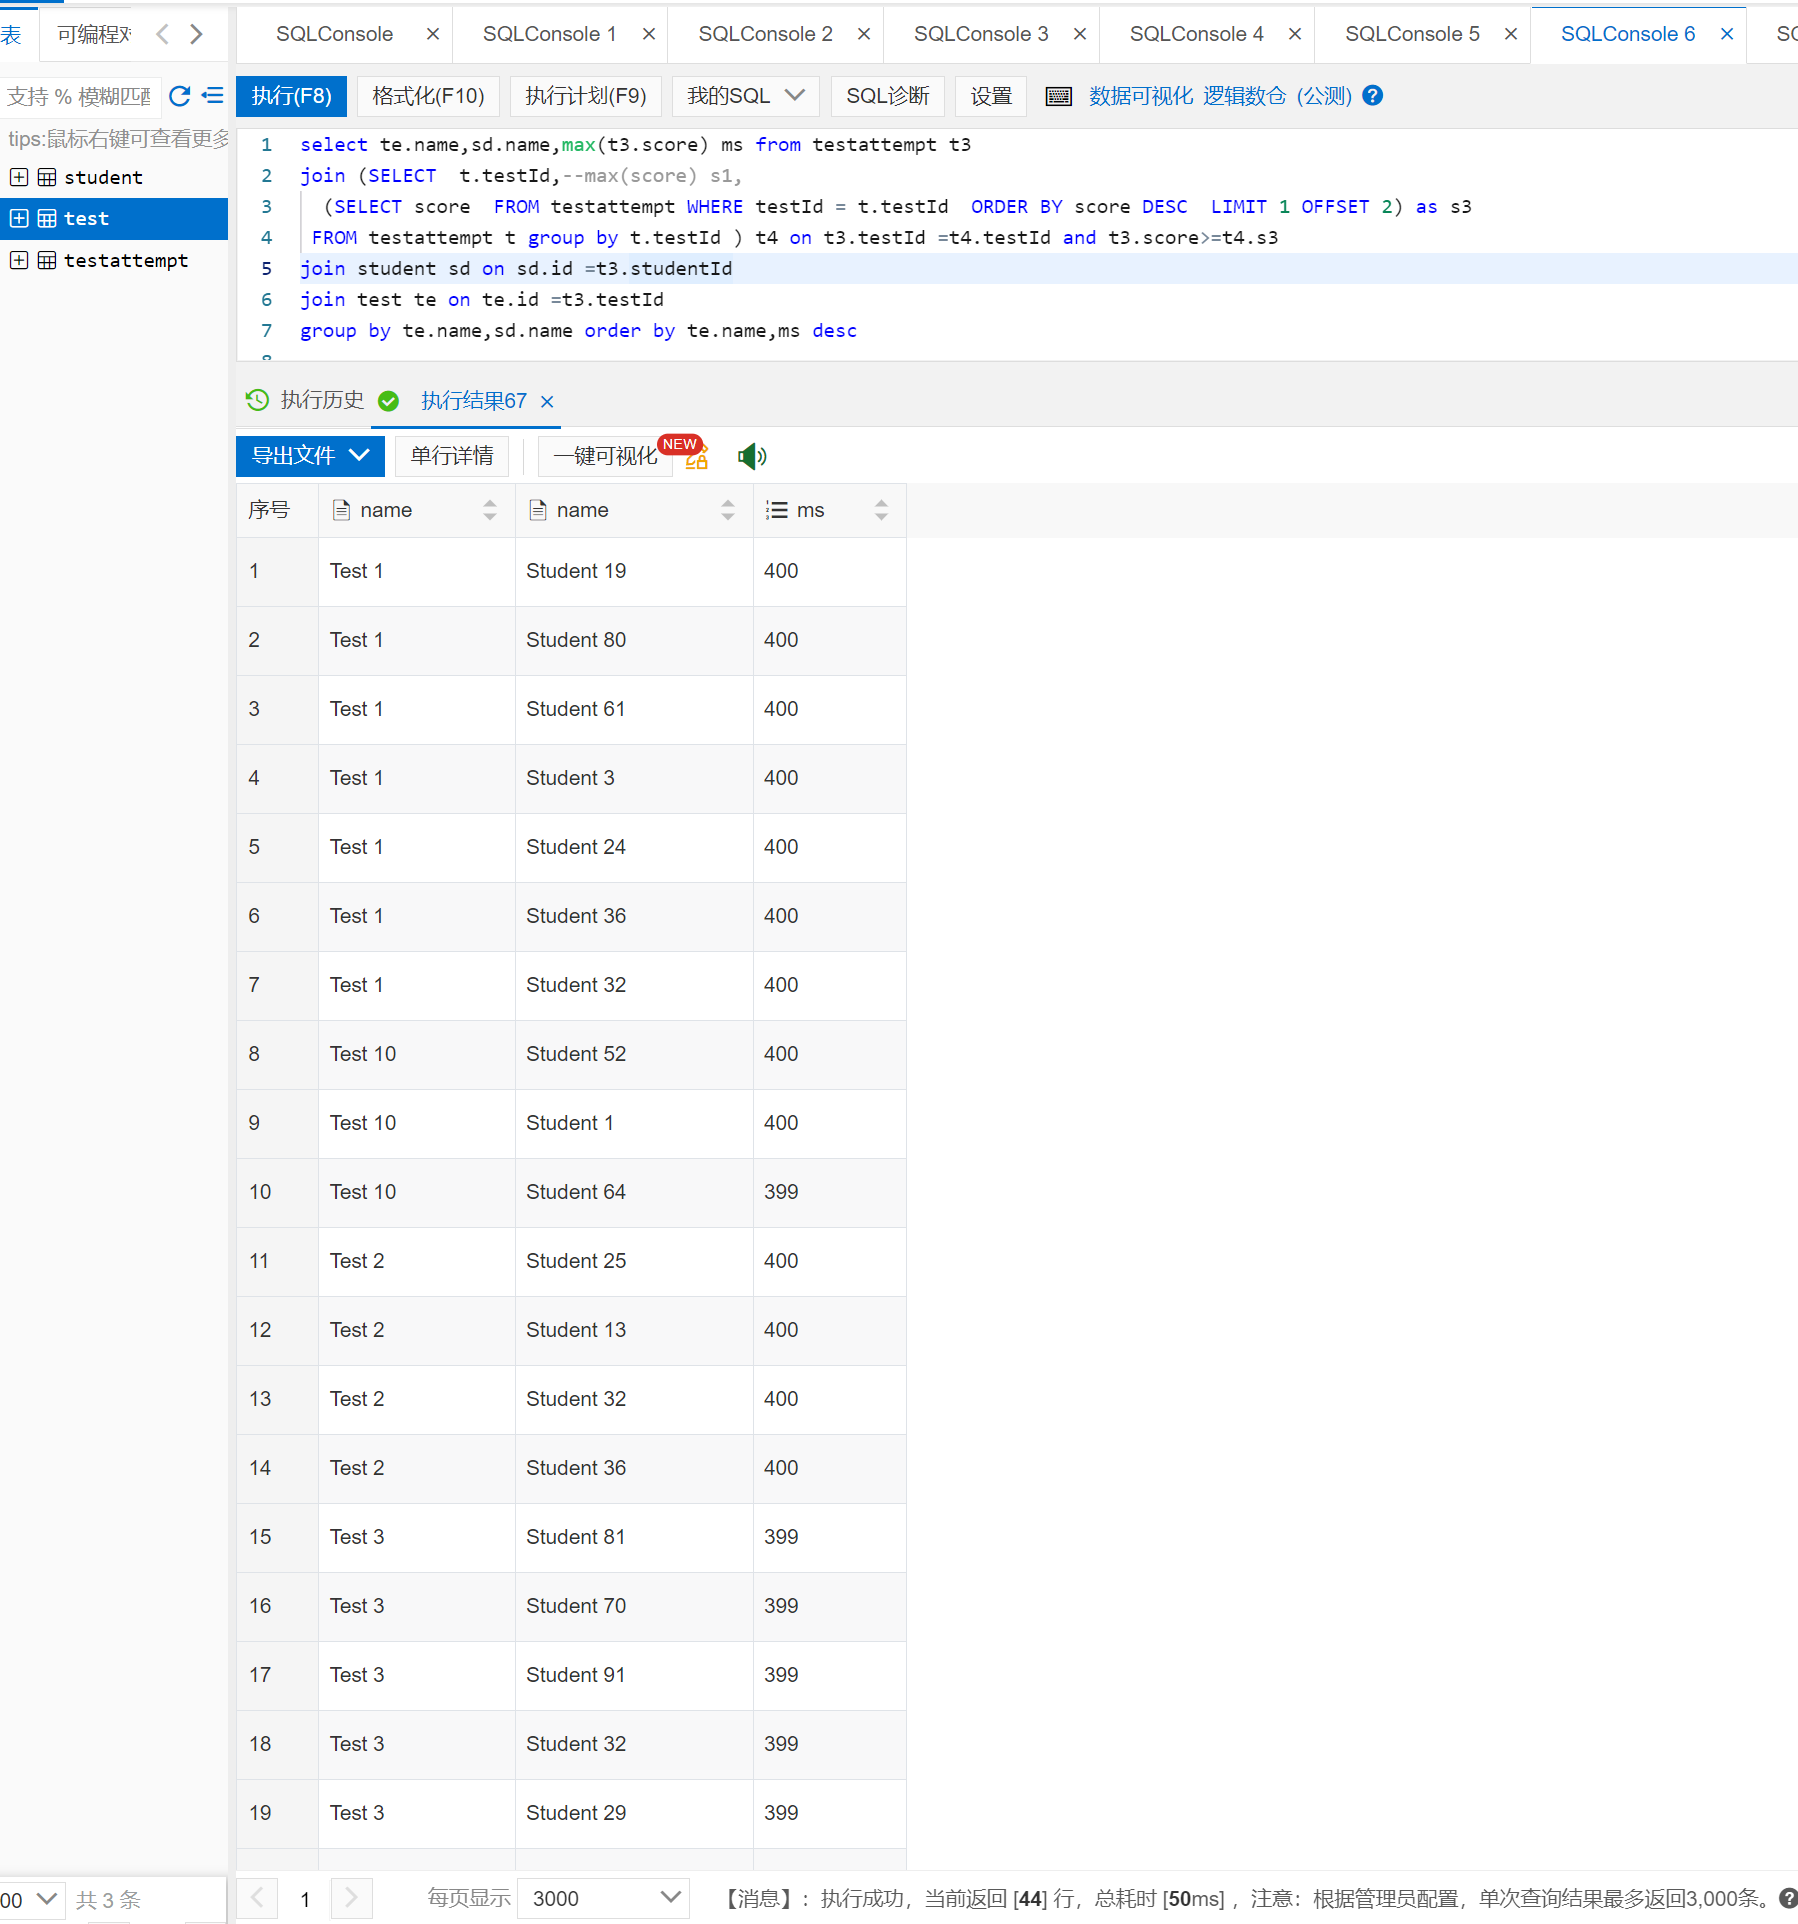Click the test table grid icon
The height and width of the screenshot is (1924, 1798).
click(47, 218)
